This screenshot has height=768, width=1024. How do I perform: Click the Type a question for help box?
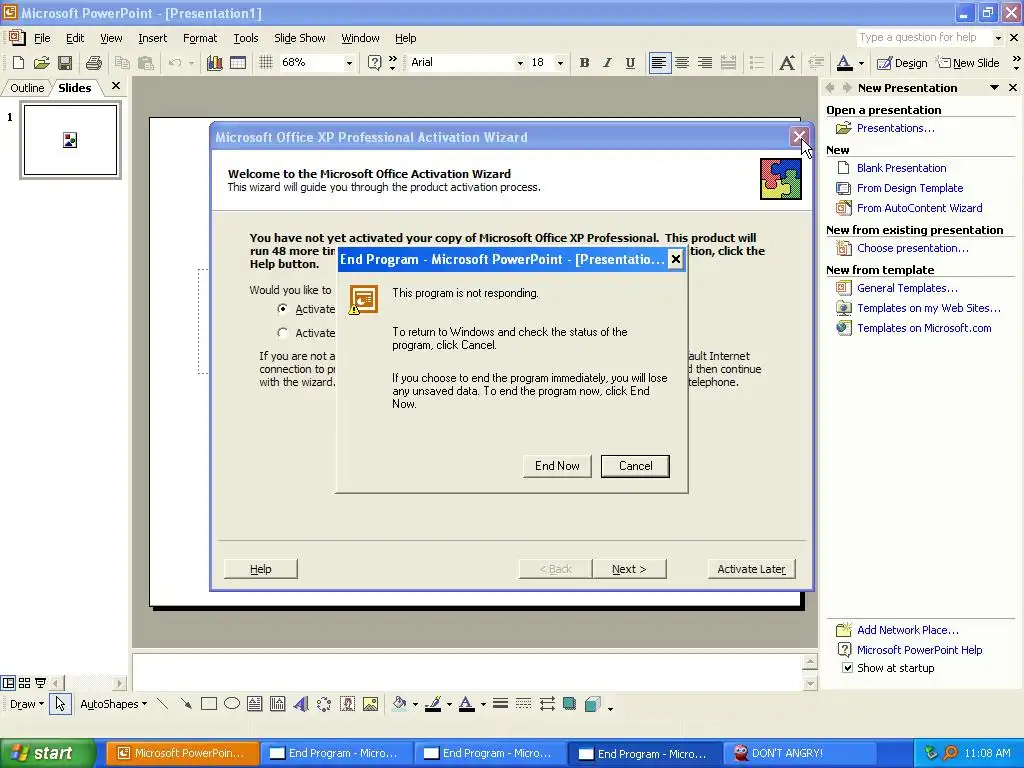(x=924, y=37)
